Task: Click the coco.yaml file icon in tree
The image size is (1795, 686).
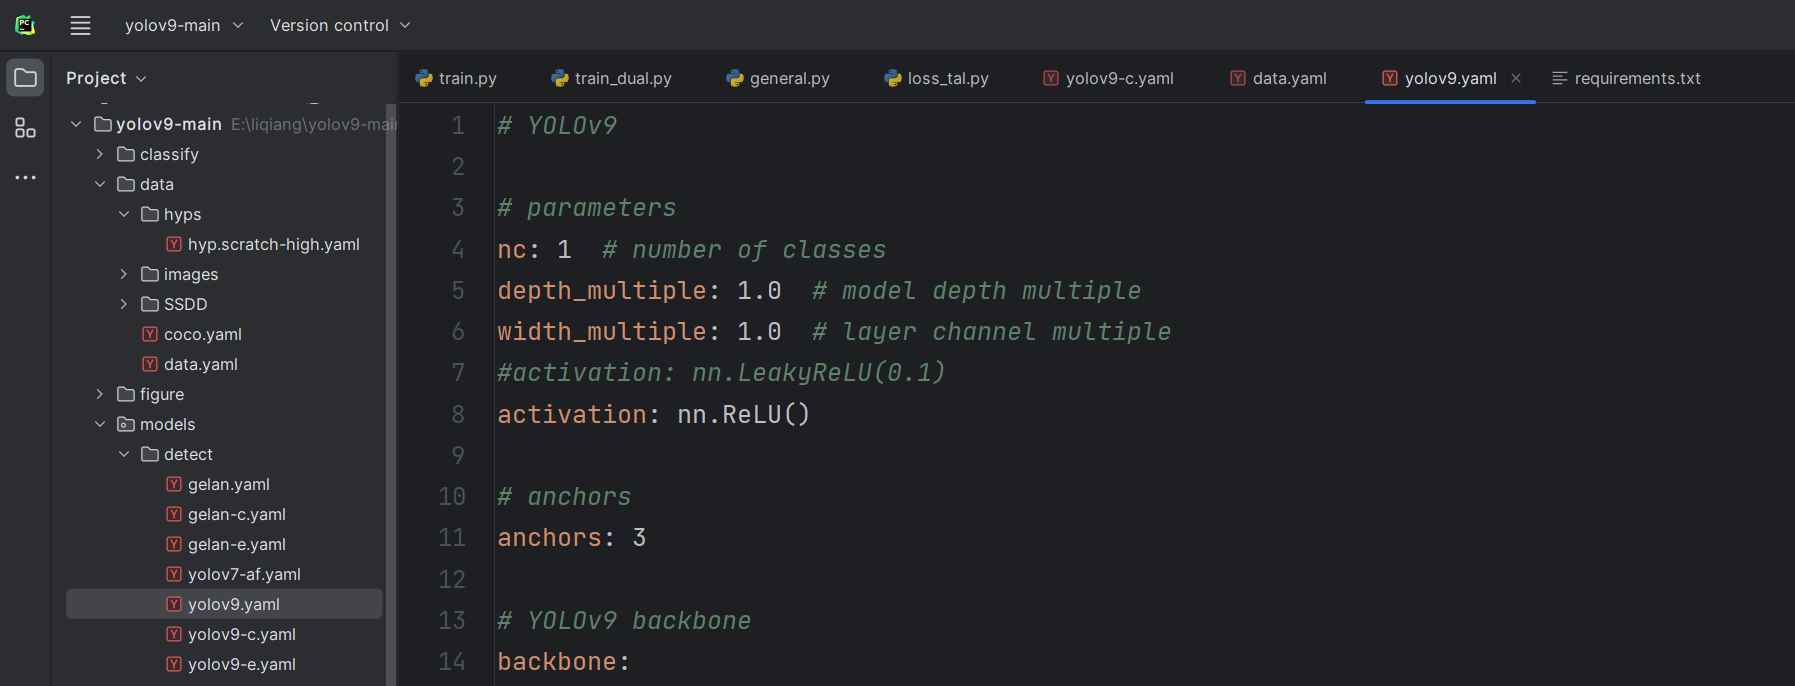Action: pos(150,334)
